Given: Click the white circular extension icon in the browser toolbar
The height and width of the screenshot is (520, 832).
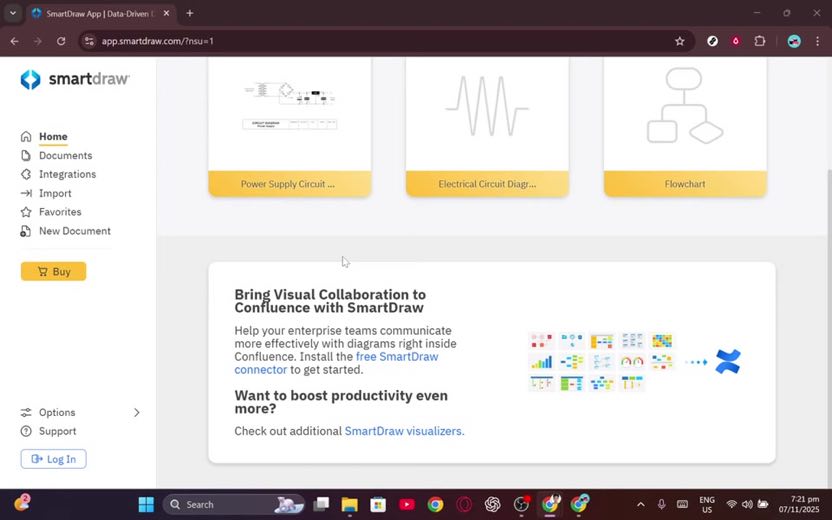Looking at the screenshot, I should click(713, 41).
